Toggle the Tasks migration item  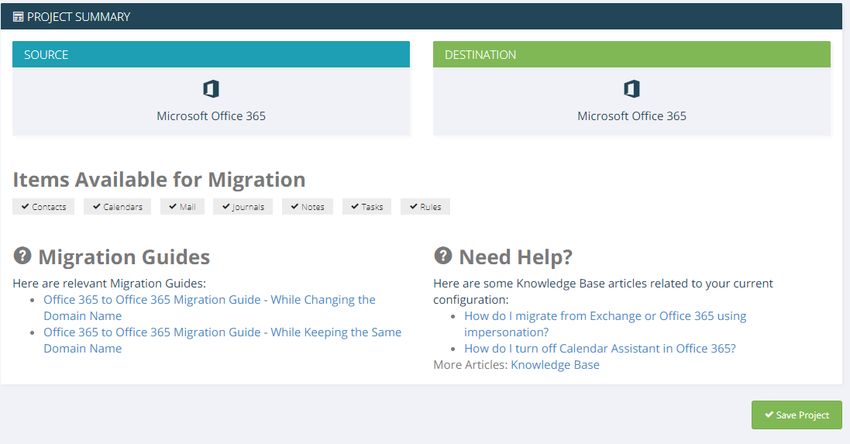point(366,207)
